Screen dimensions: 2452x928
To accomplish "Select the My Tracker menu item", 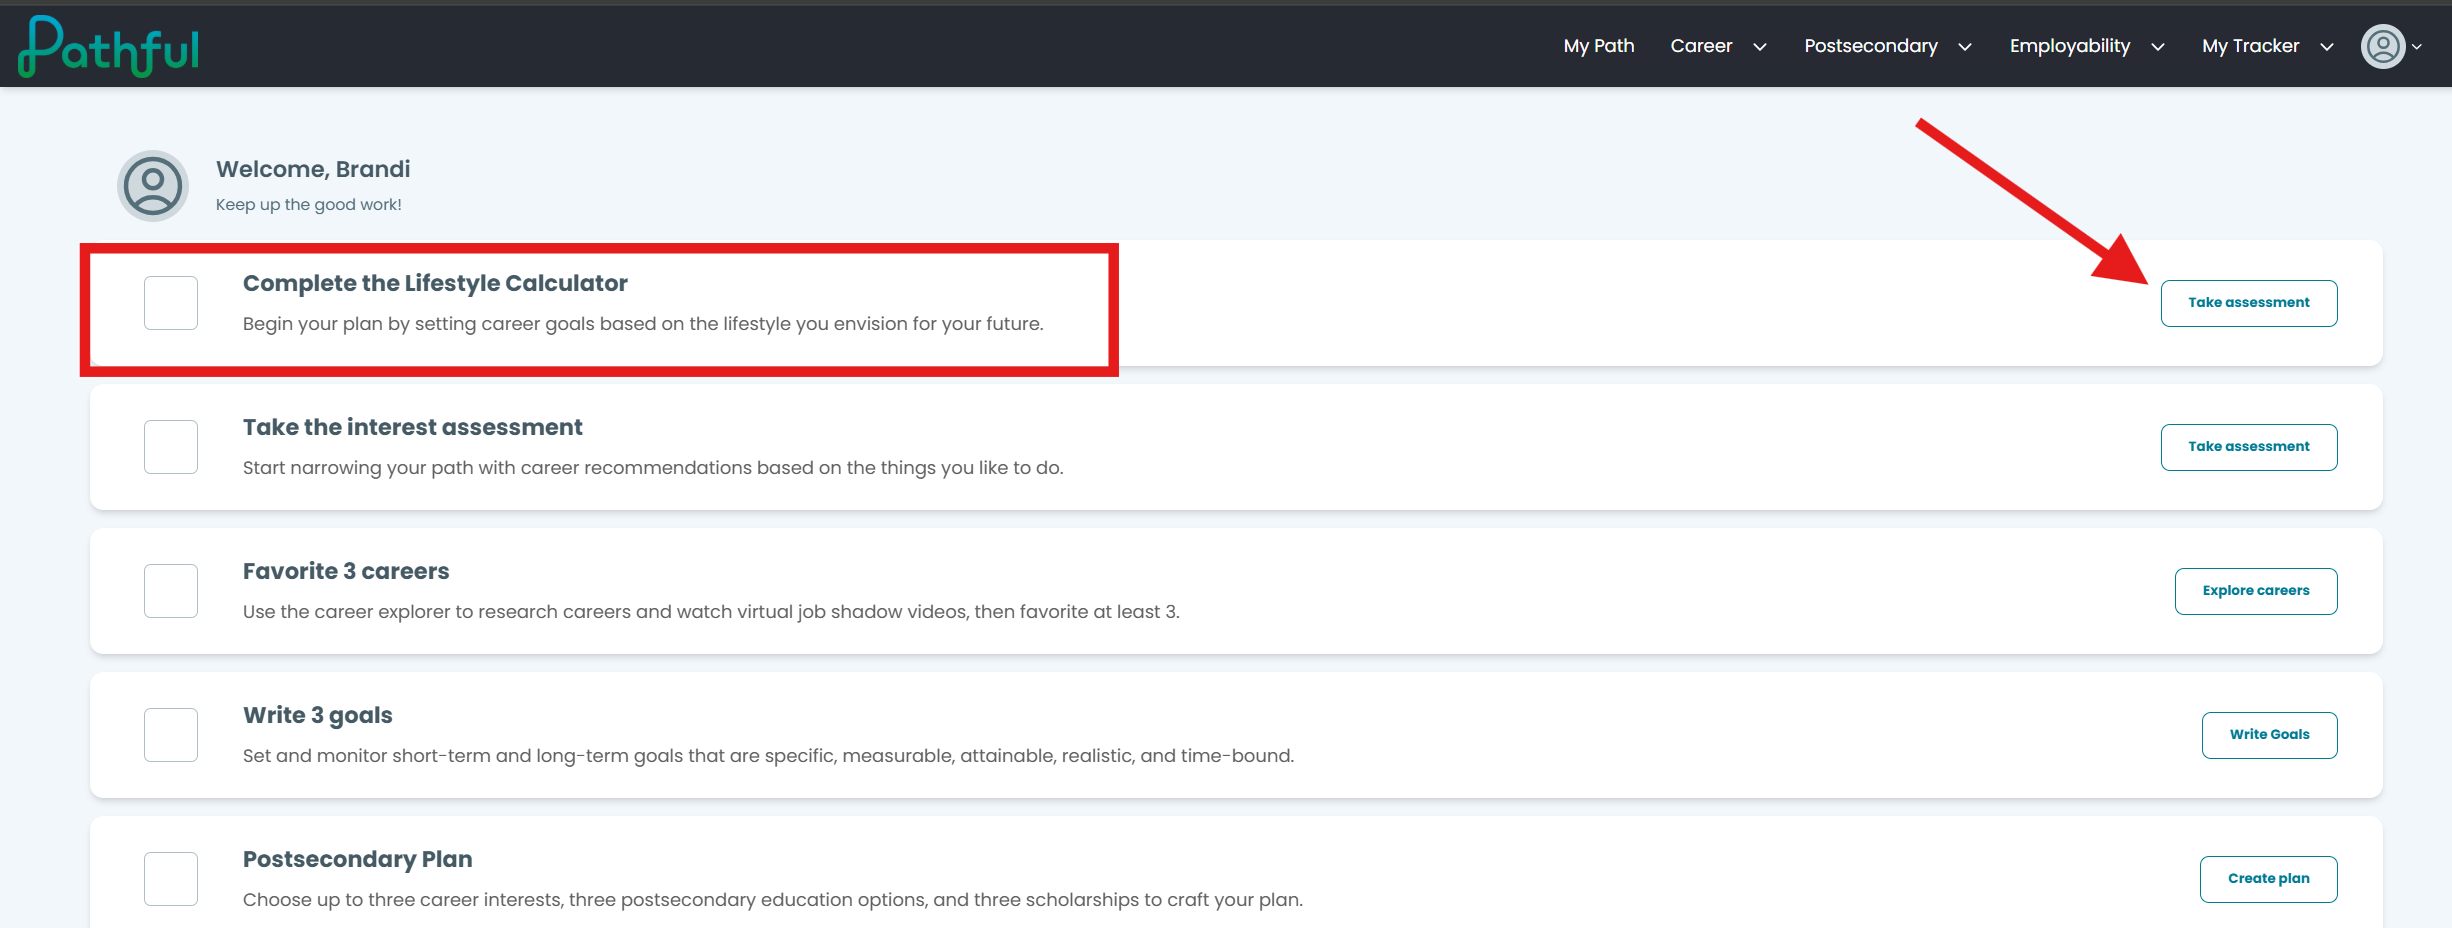I will (x=2251, y=46).
